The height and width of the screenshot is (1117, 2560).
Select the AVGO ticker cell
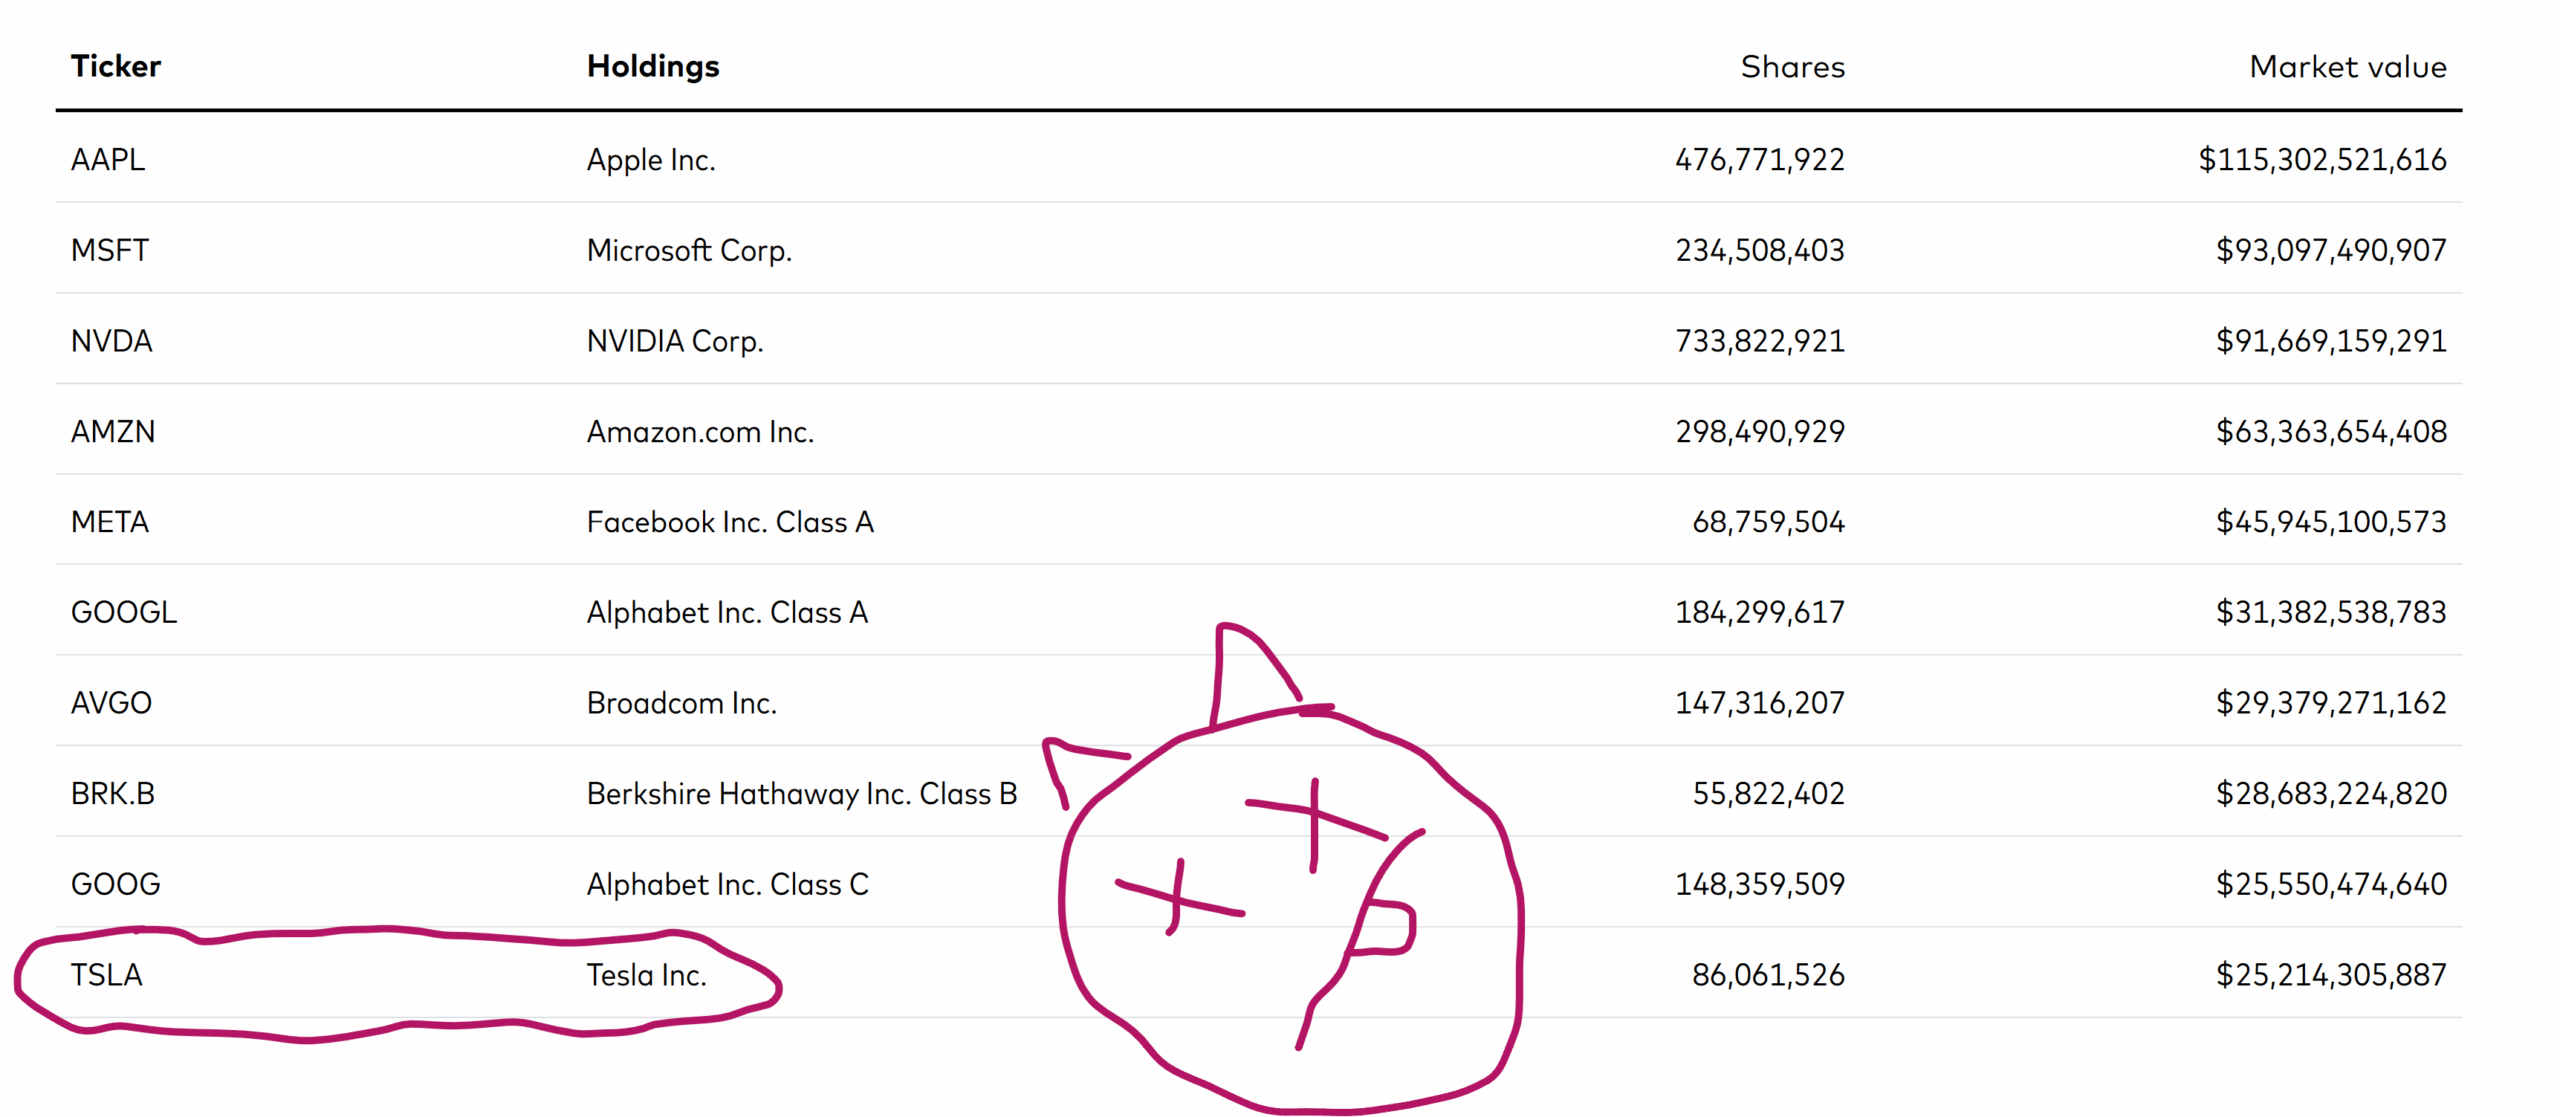111,703
